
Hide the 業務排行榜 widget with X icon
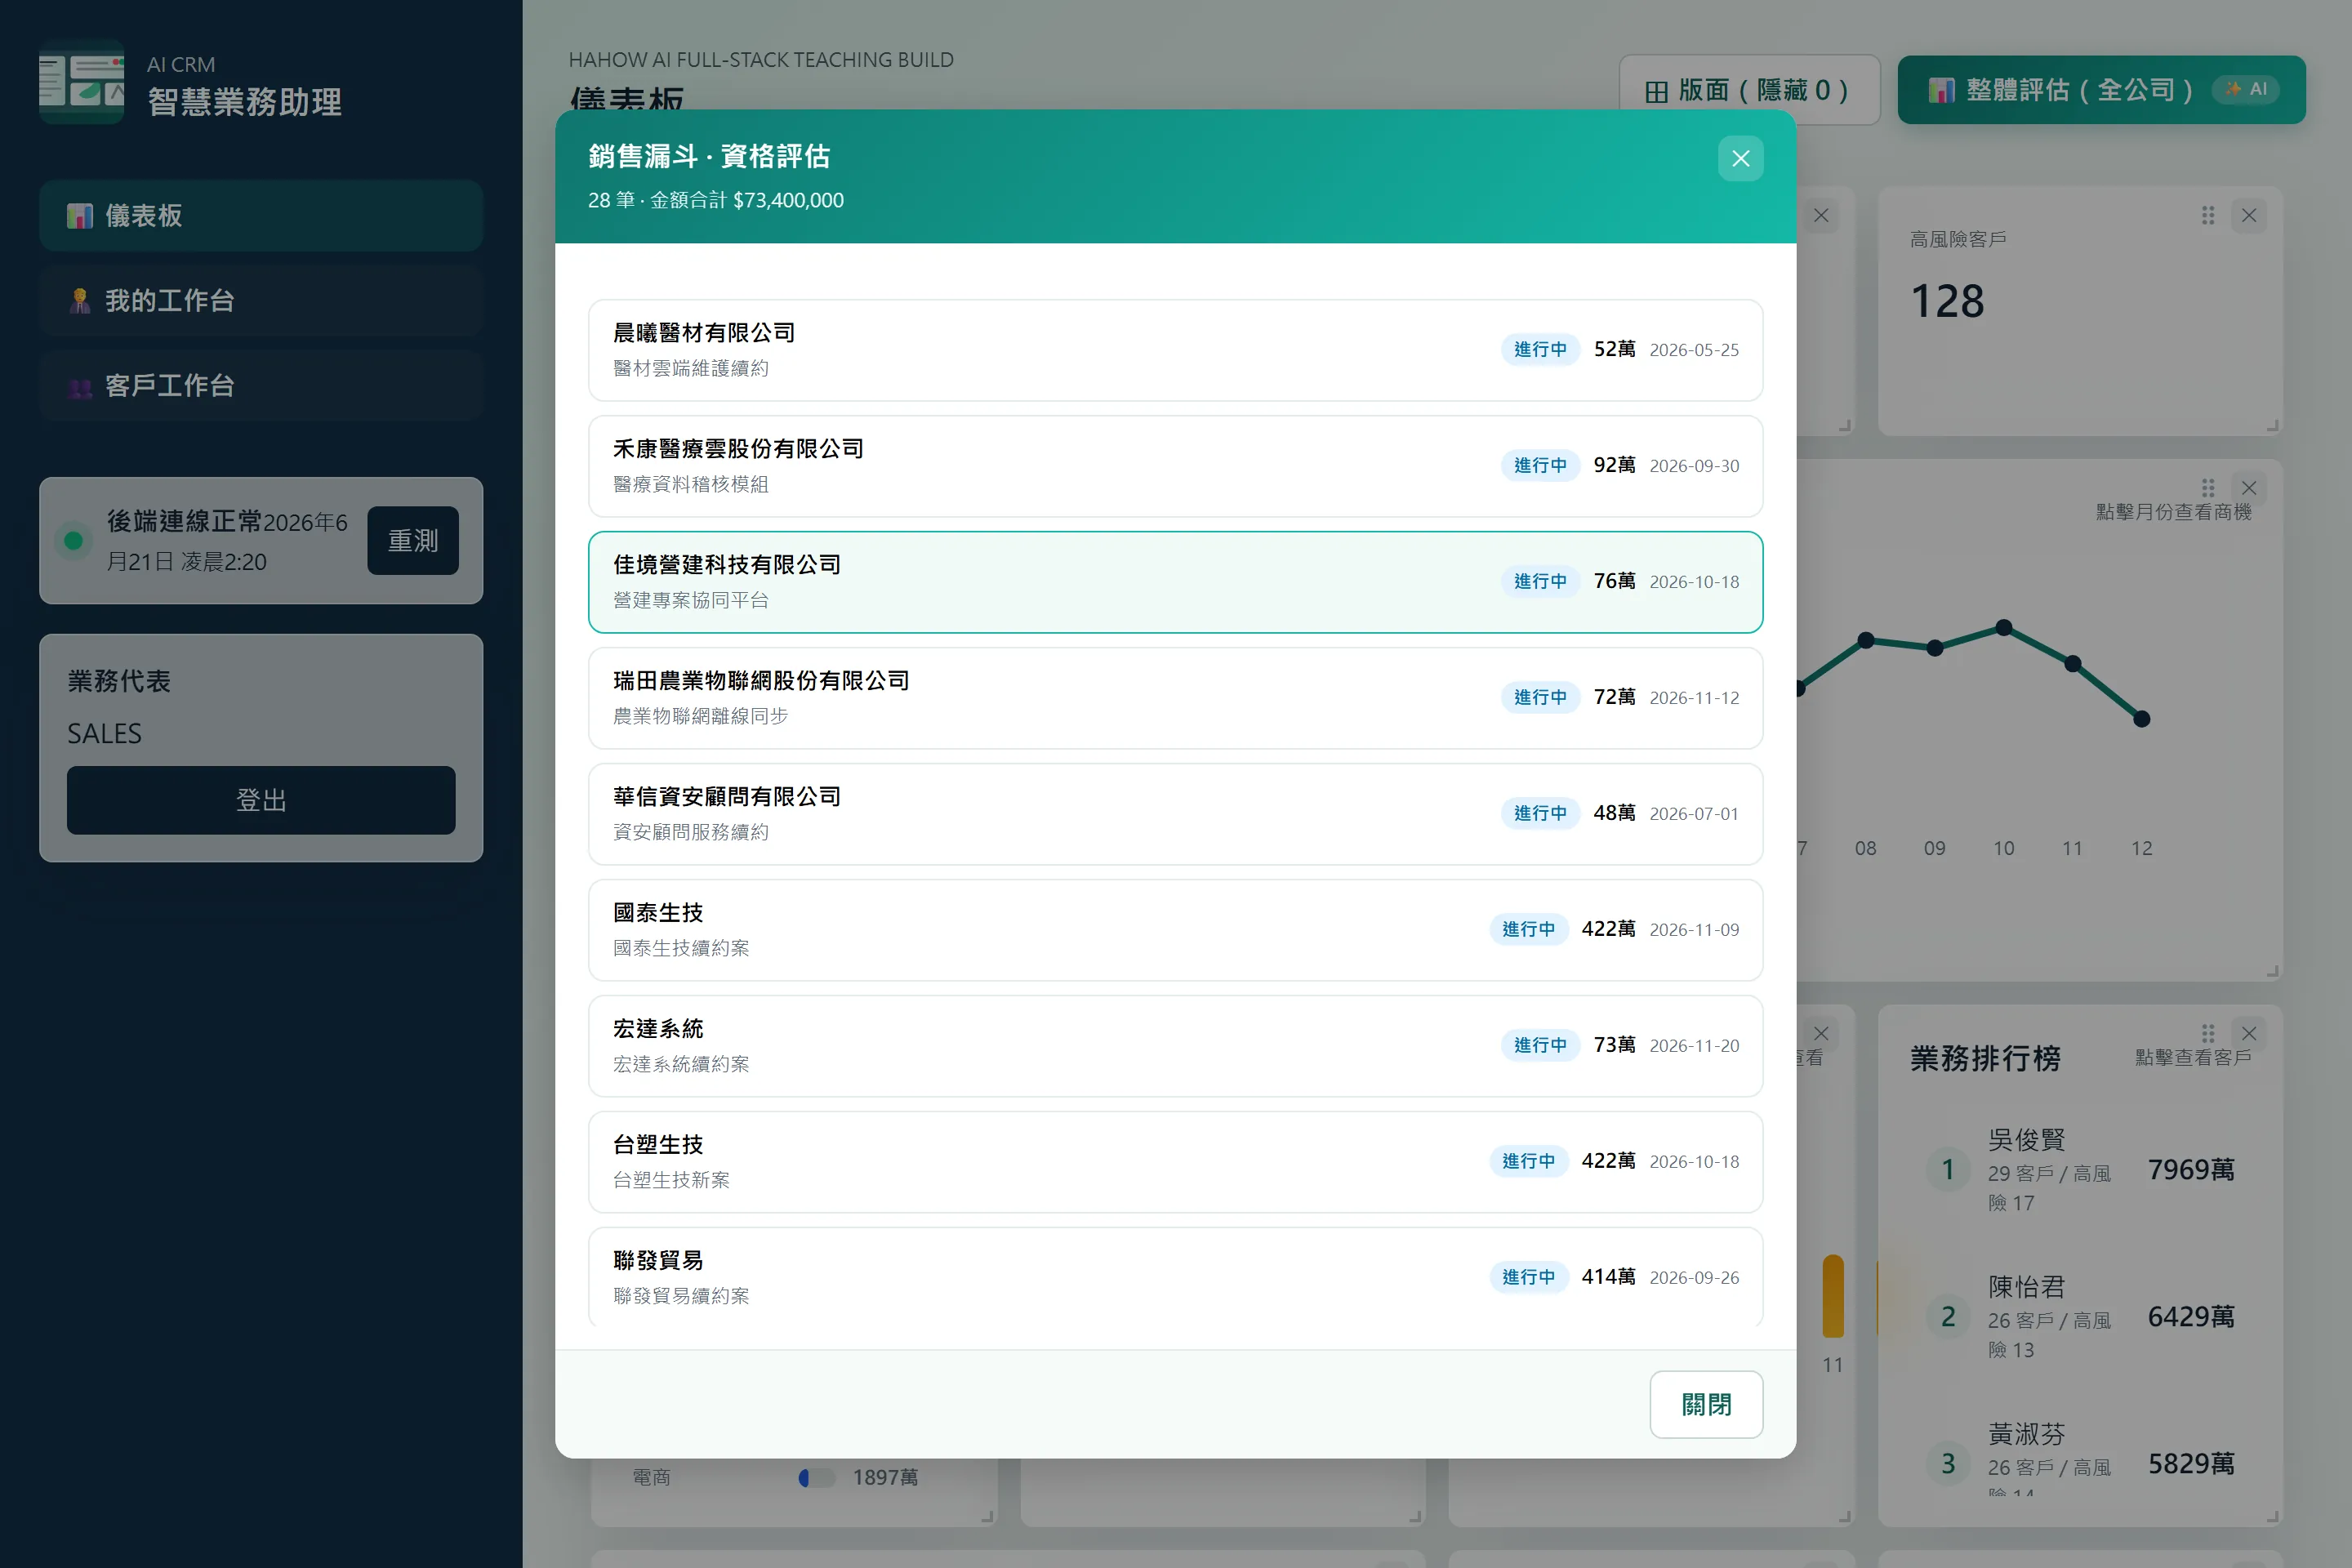pyautogui.click(x=2249, y=1033)
